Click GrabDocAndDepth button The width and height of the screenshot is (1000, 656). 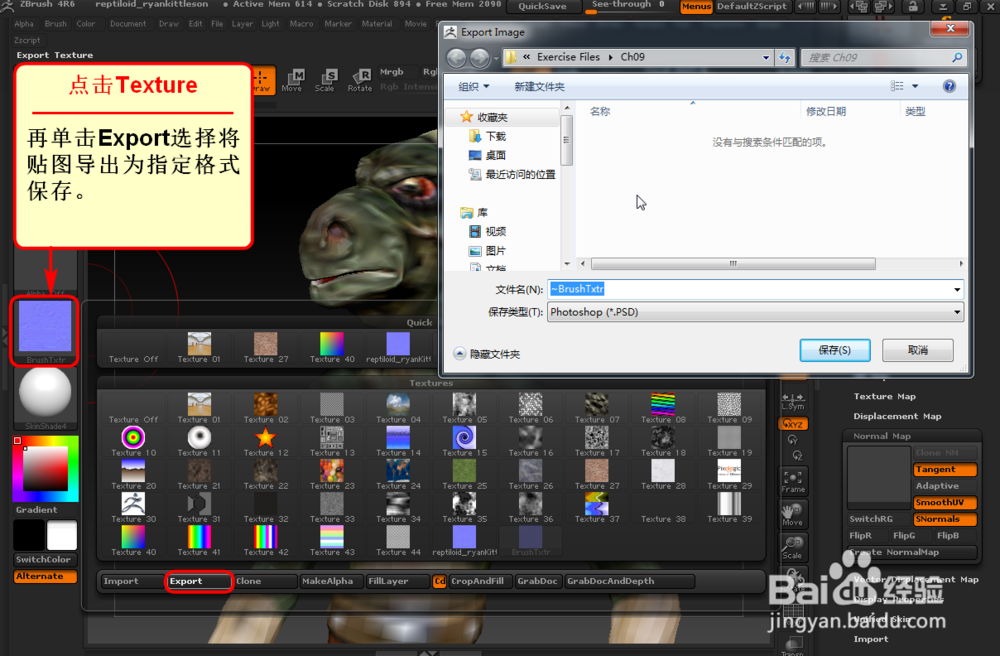[x=629, y=581]
